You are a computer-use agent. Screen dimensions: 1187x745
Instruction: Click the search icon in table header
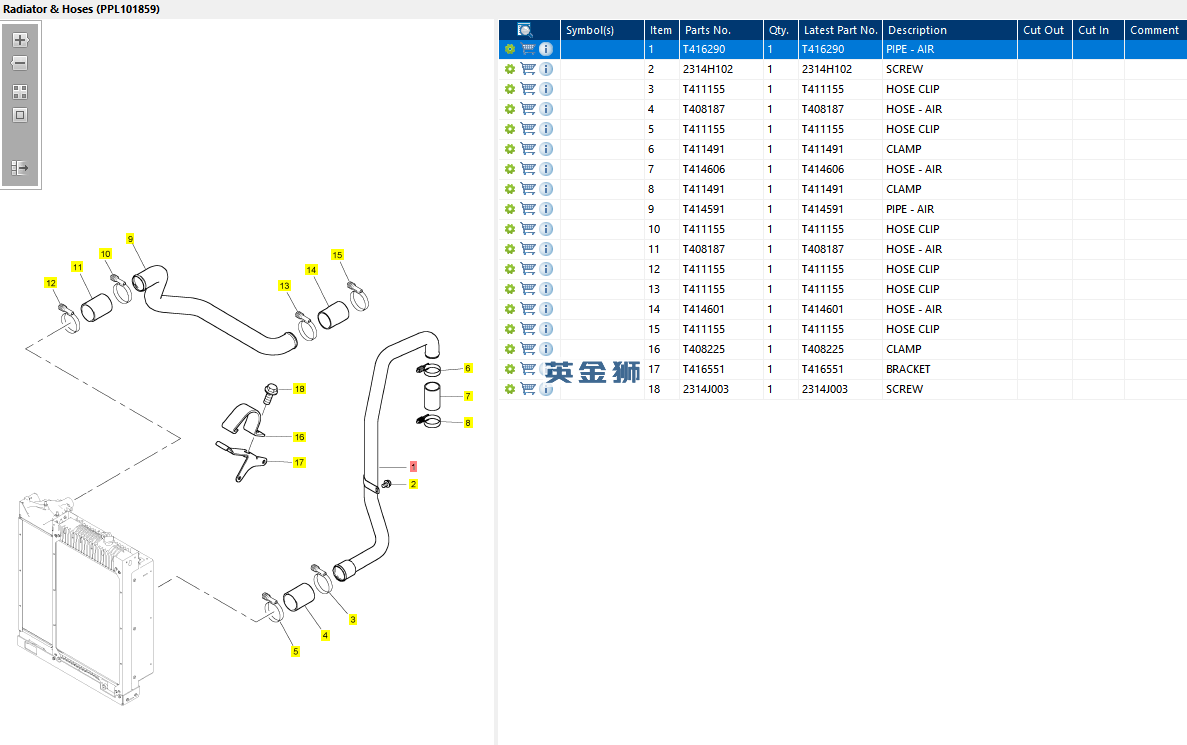525,30
